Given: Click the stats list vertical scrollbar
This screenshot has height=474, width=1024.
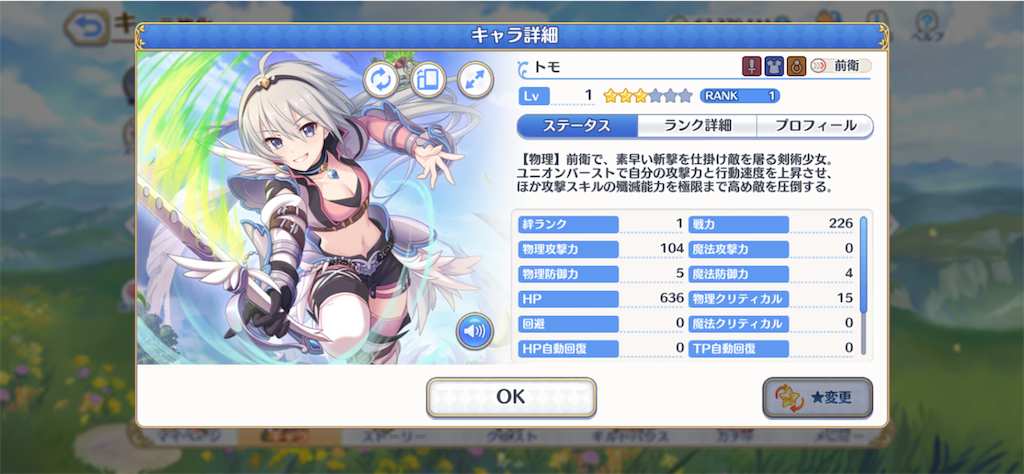Looking at the screenshot, I should [863, 285].
